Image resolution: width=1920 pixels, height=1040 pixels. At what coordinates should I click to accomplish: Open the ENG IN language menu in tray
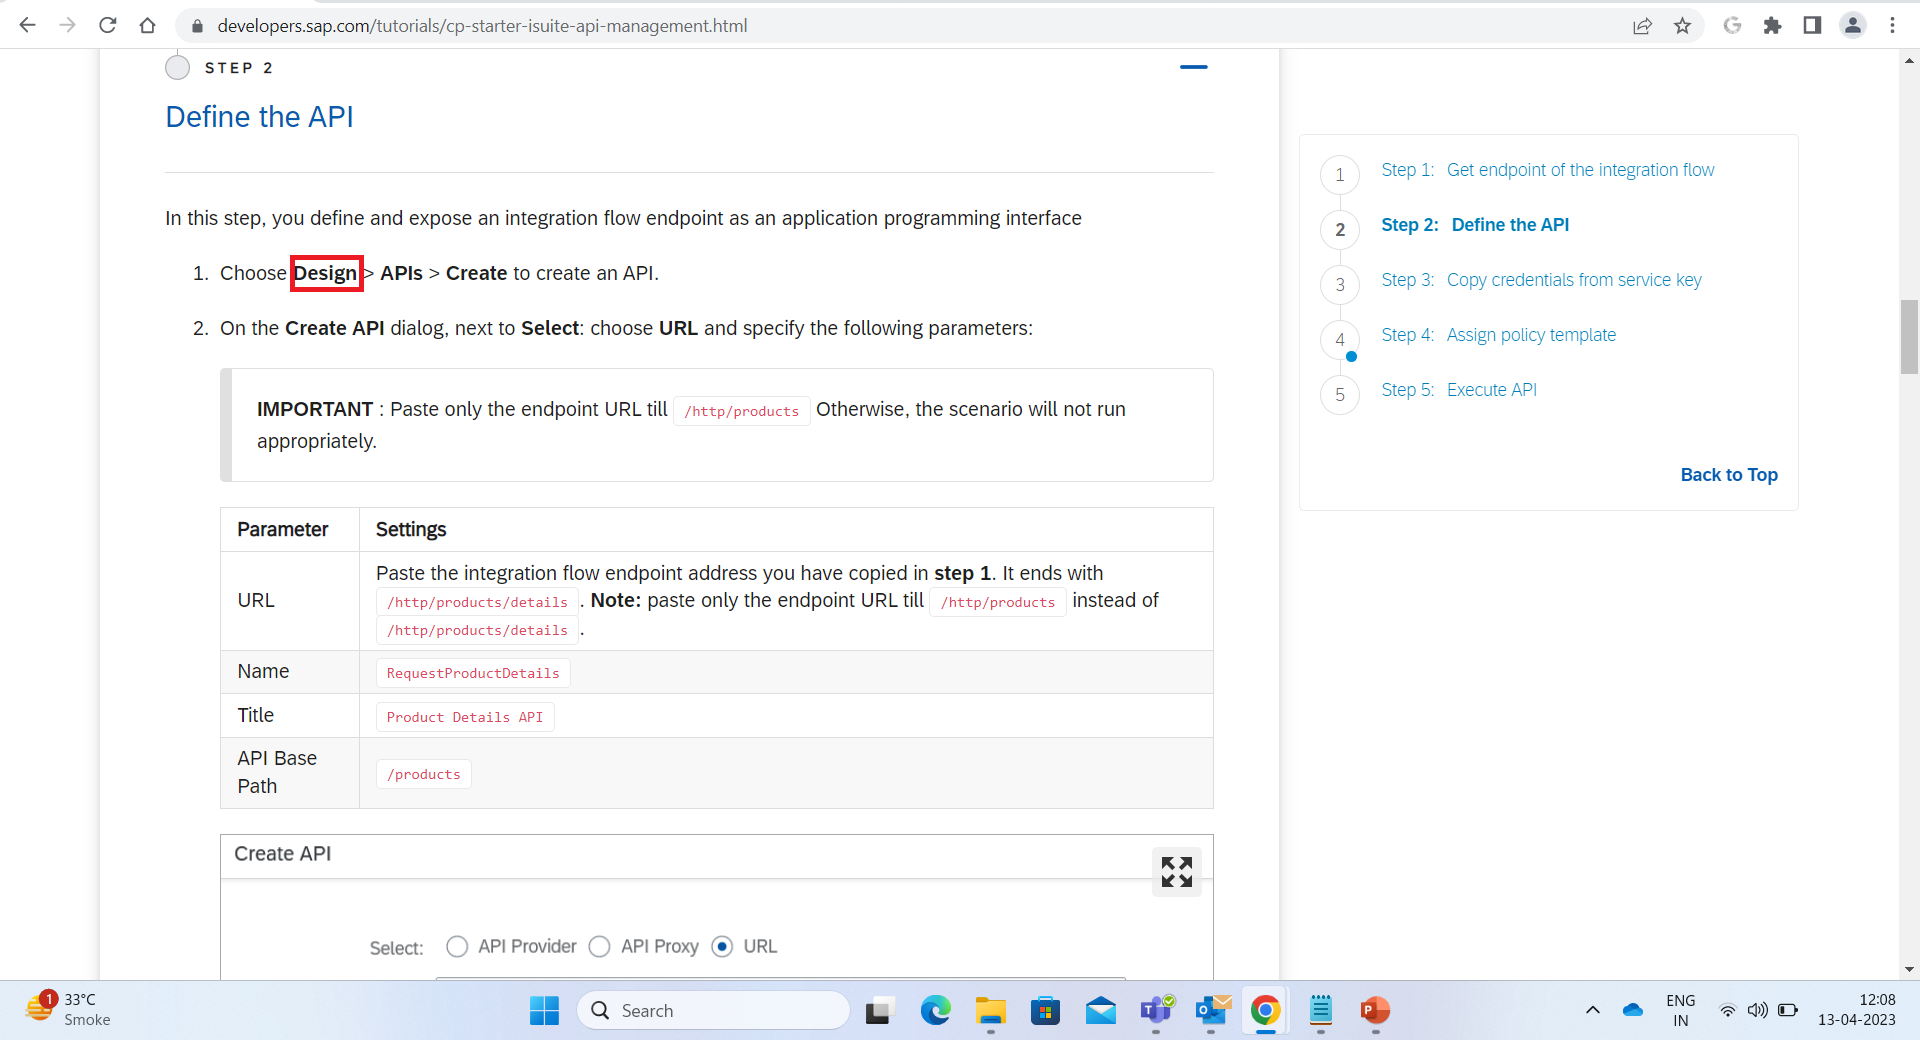pos(1680,1010)
